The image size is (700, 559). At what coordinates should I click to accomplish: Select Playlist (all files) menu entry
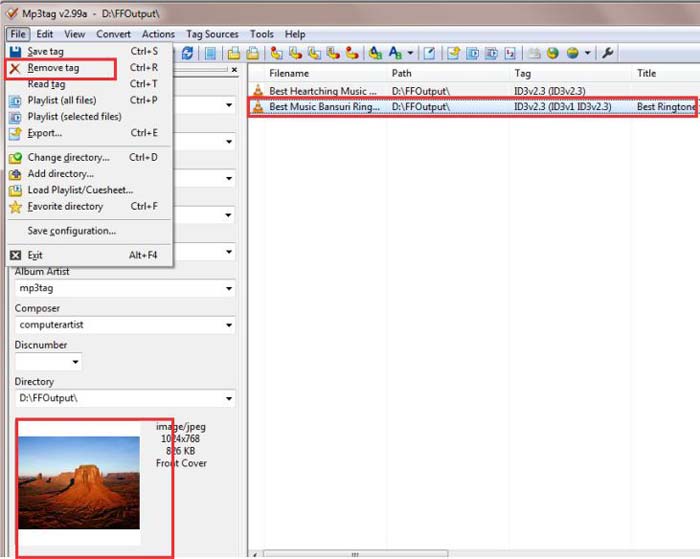[89, 100]
